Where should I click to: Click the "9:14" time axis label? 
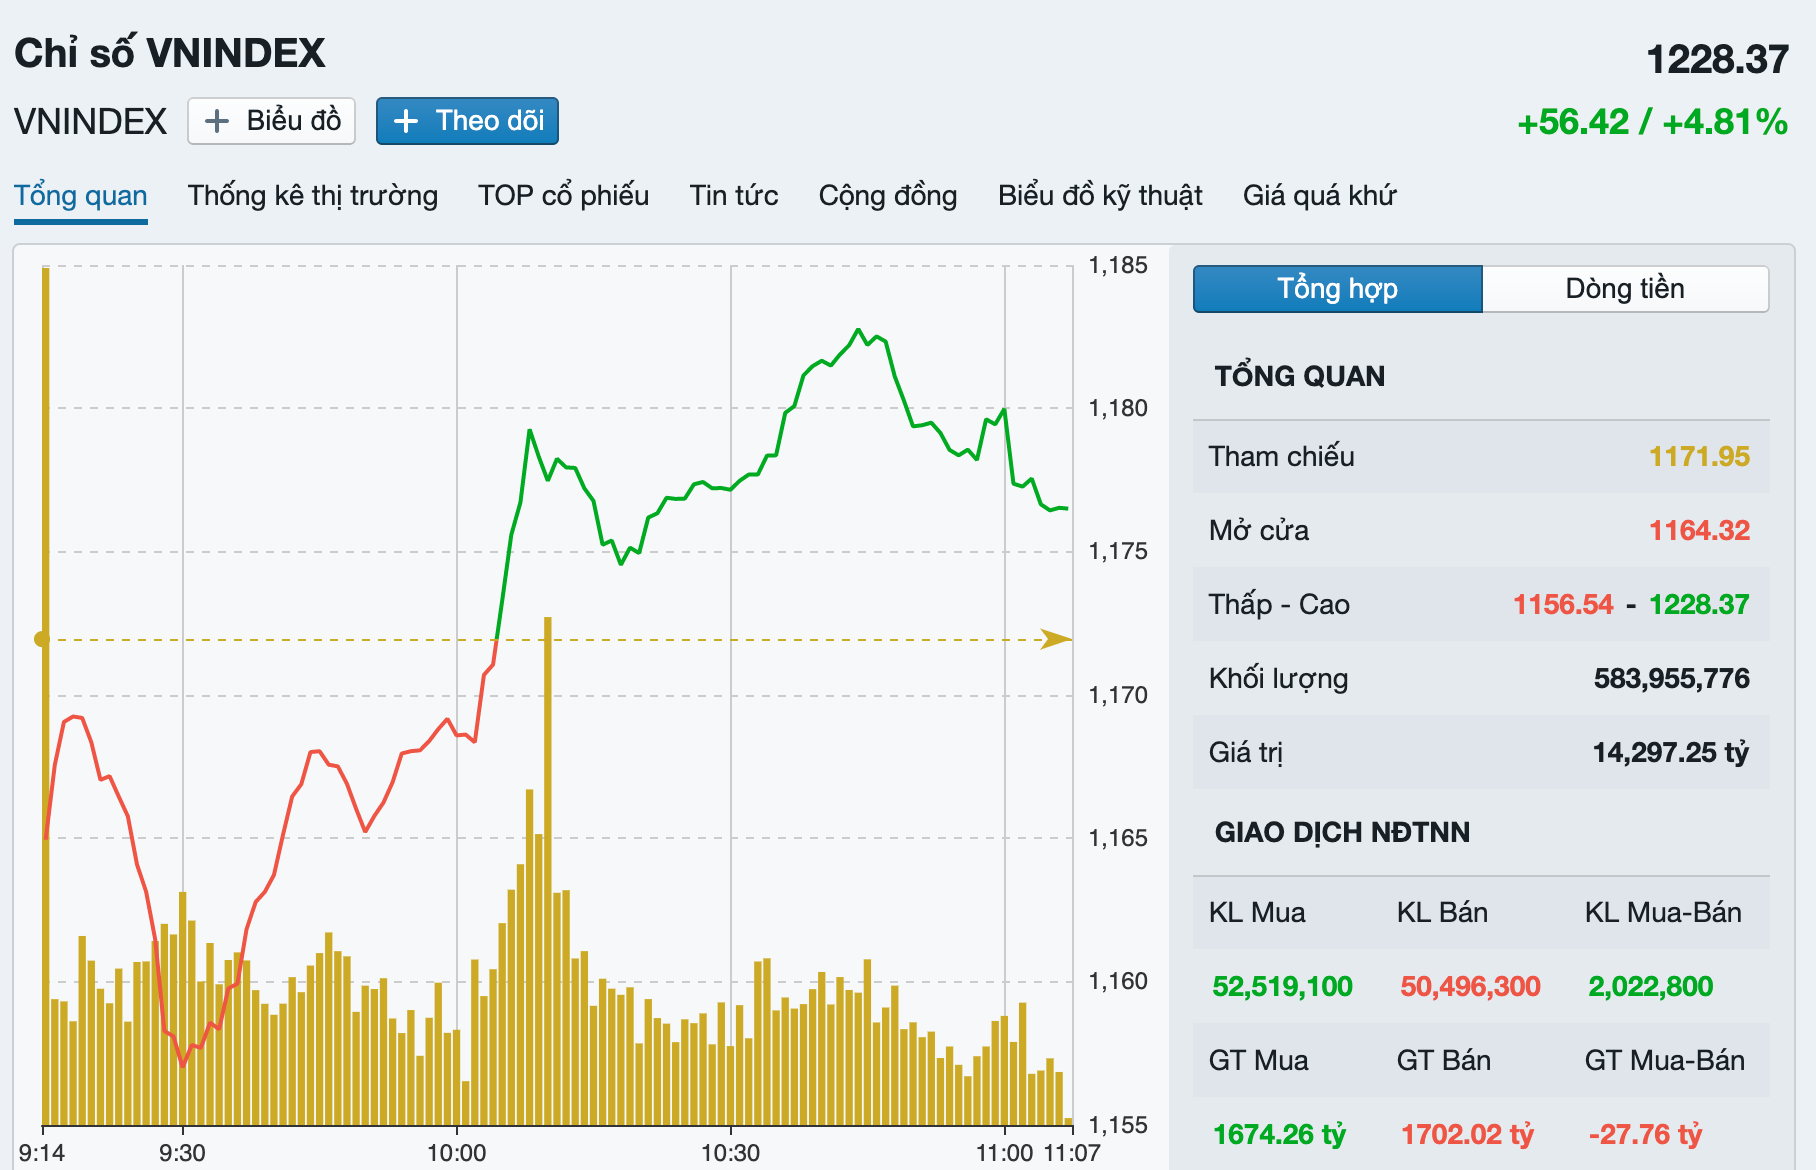(42, 1153)
